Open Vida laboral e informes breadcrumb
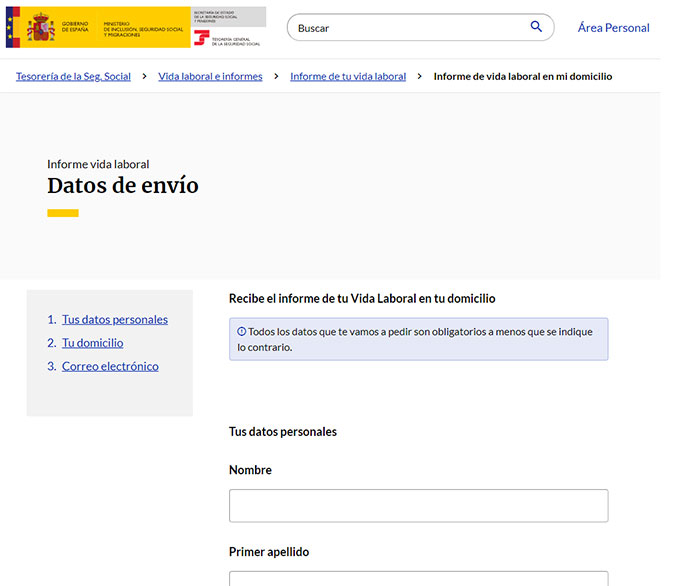 click(x=210, y=76)
